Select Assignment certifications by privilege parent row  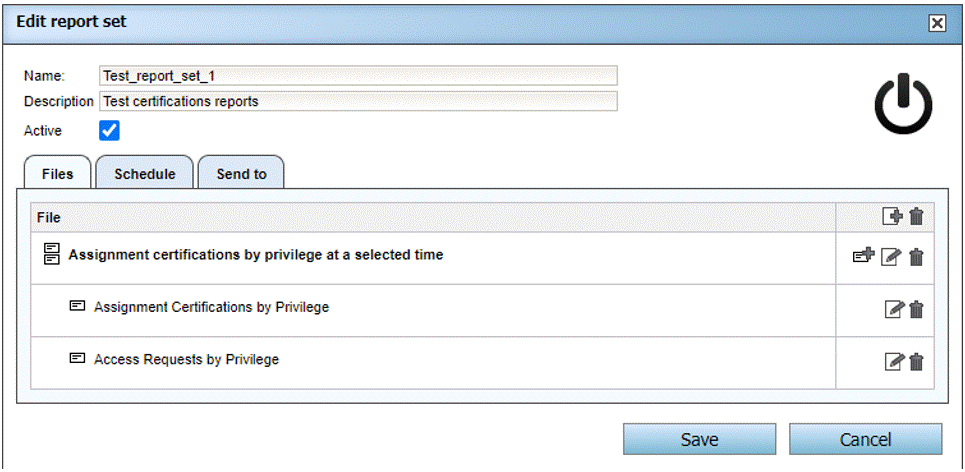[255, 255]
